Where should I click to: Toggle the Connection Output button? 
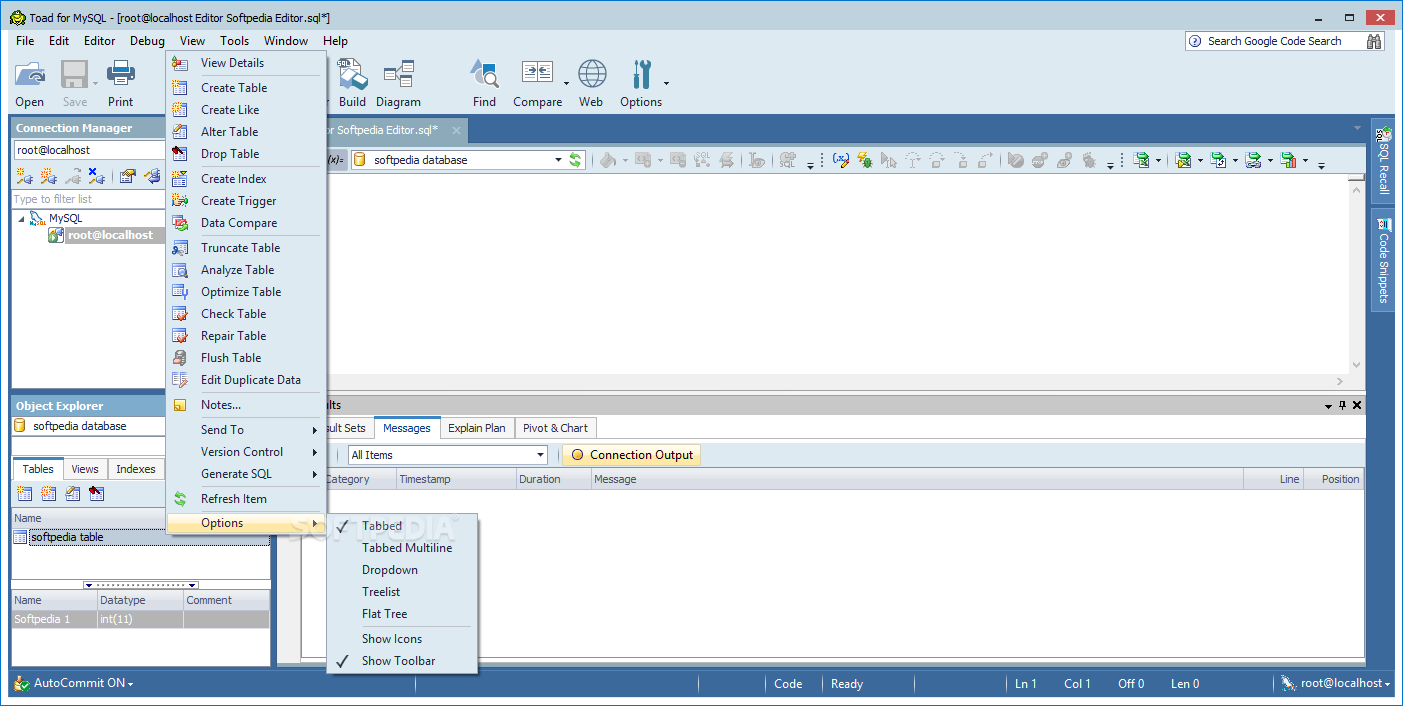[x=632, y=455]
